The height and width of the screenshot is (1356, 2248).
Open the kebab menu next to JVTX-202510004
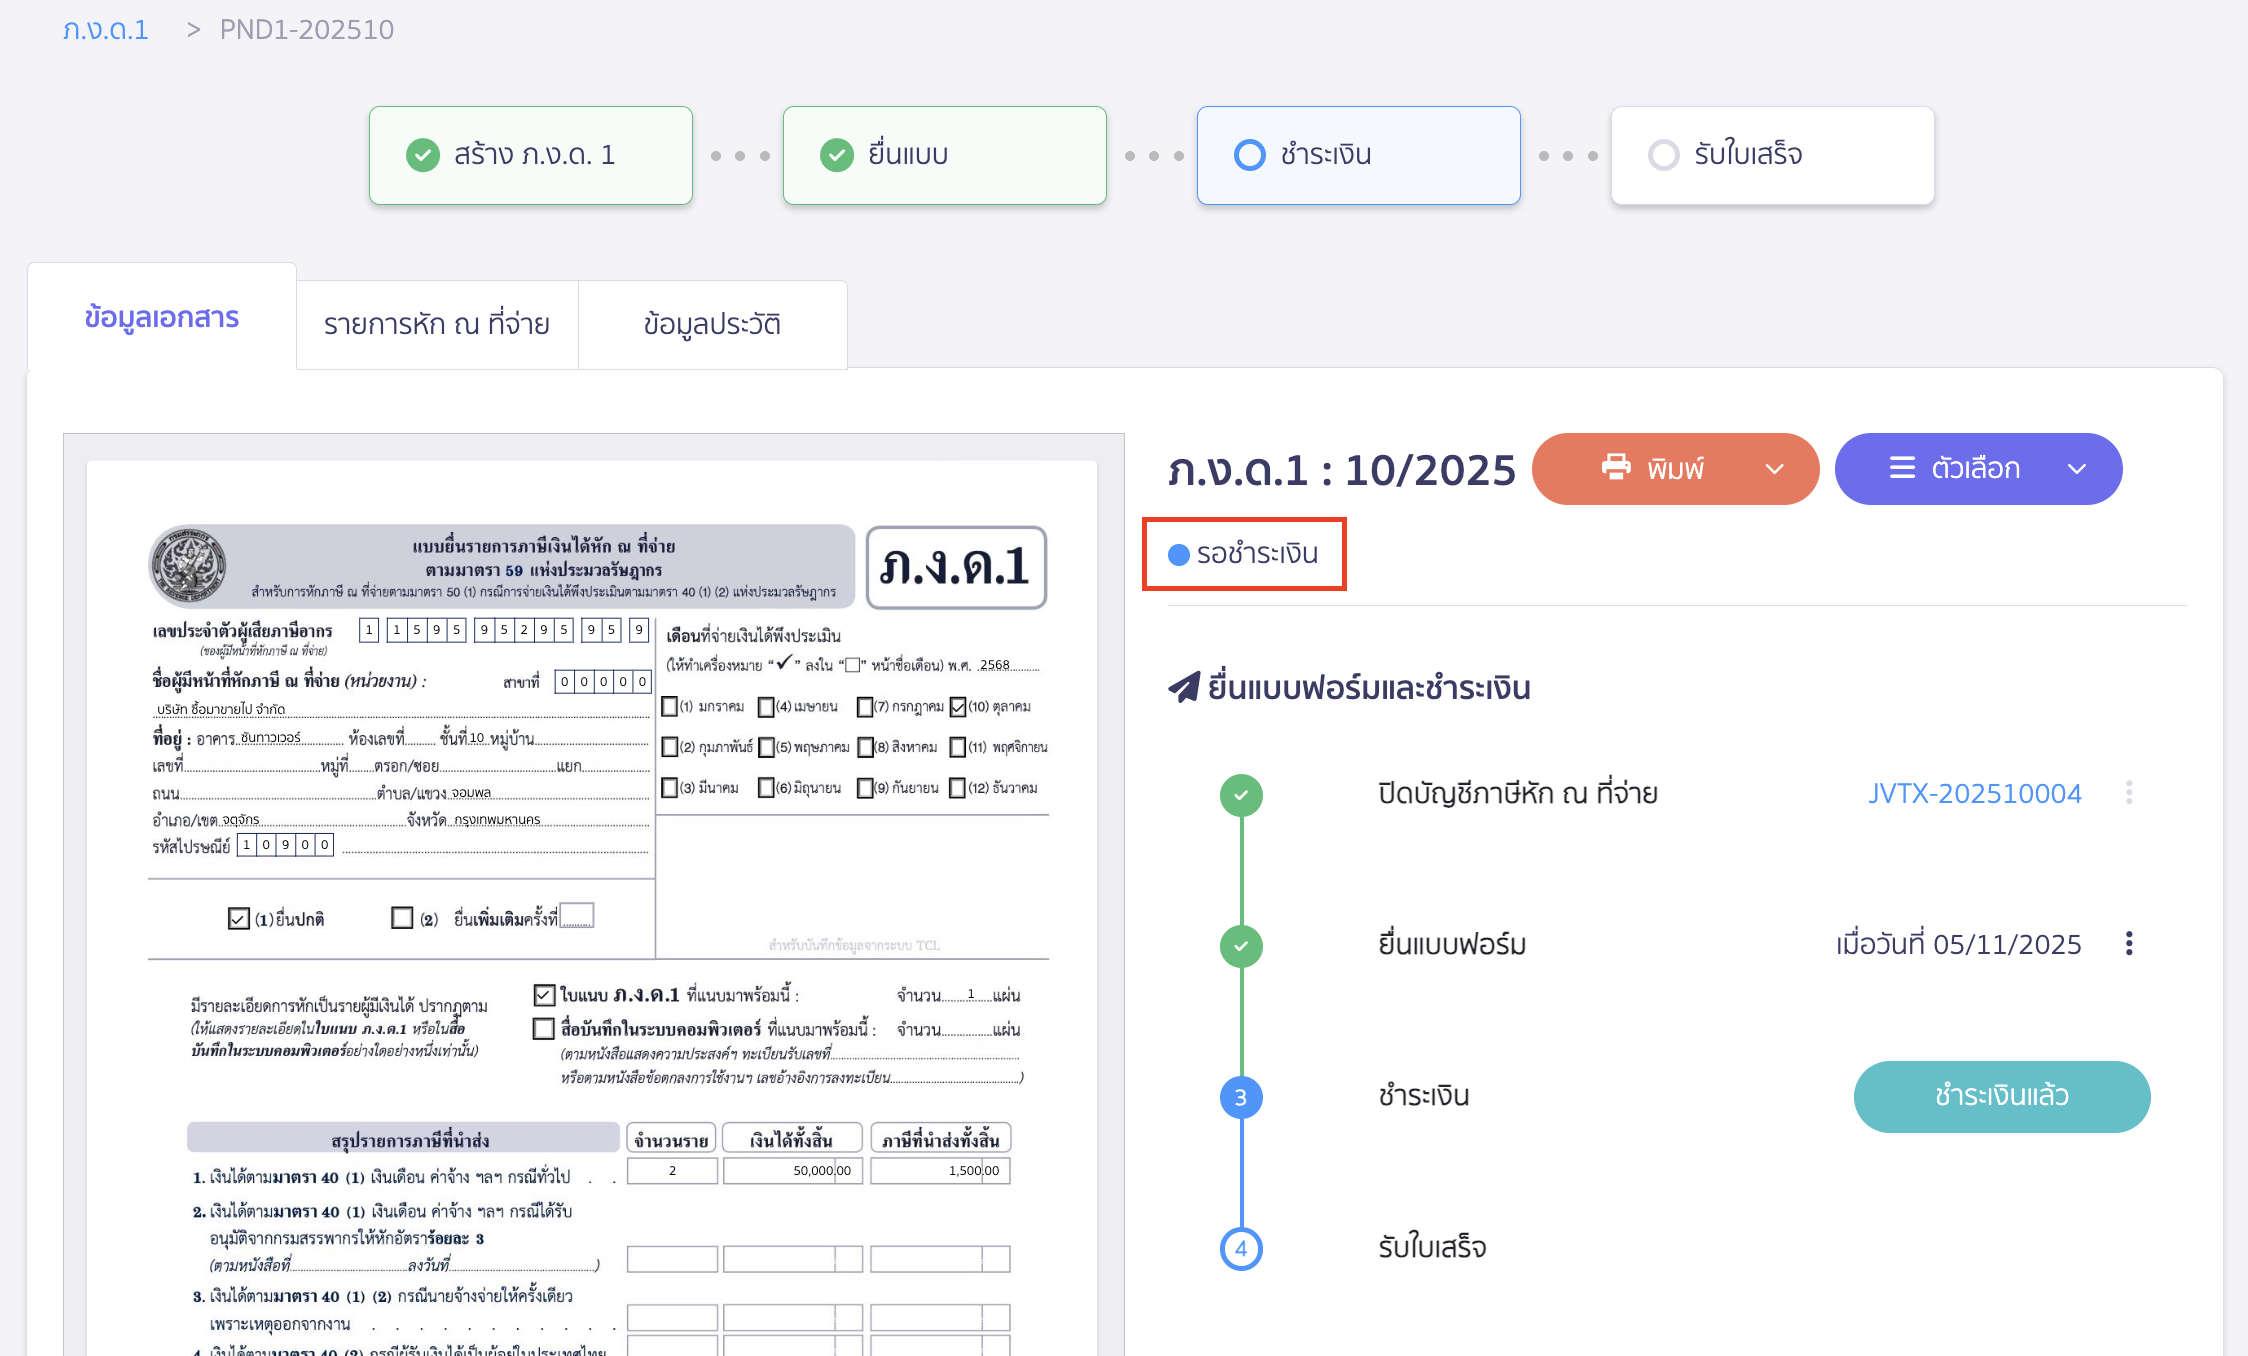coord(2130,793)
